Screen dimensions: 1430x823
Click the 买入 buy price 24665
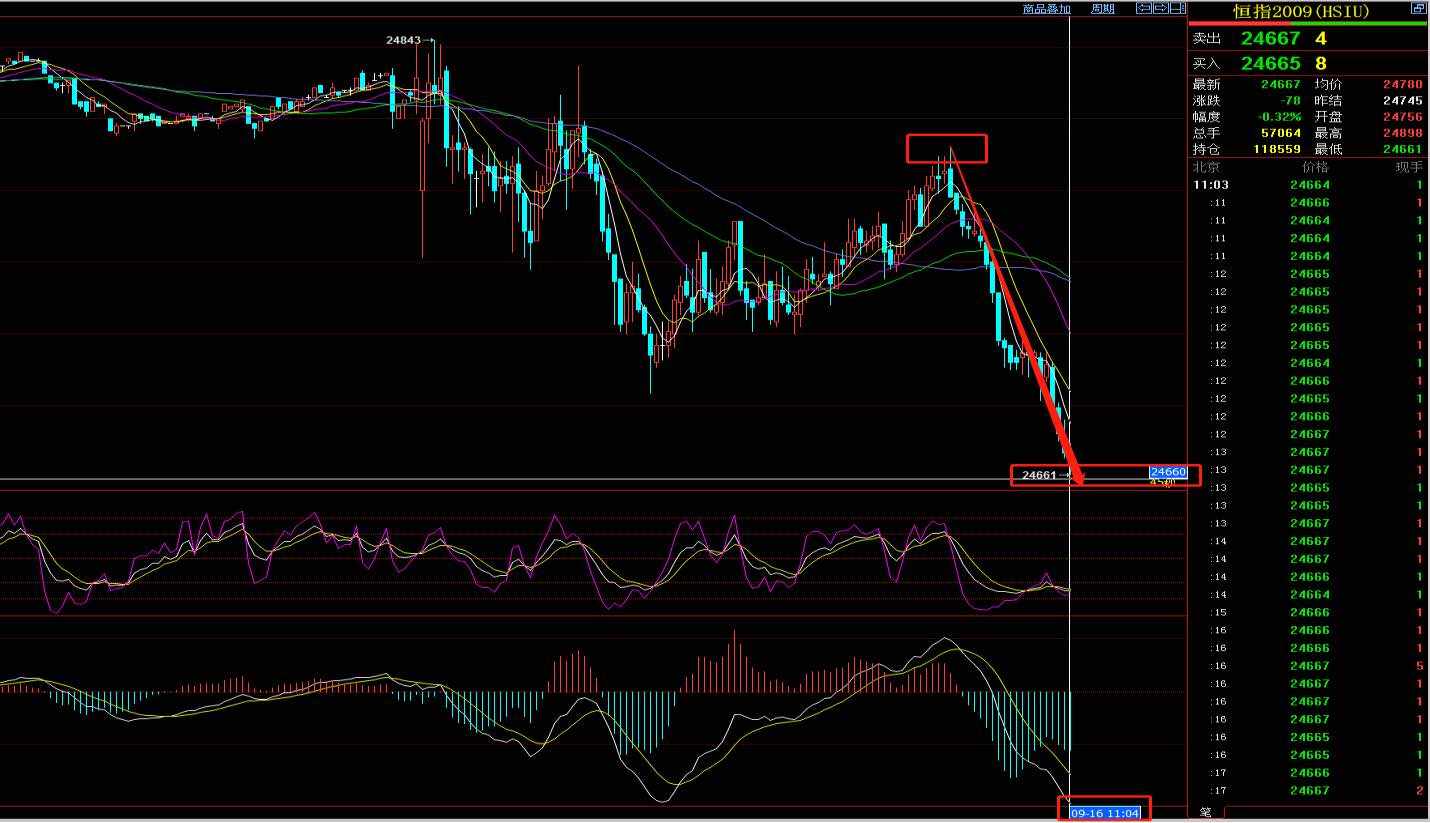pyautogui.click(x=1270, y=63)
